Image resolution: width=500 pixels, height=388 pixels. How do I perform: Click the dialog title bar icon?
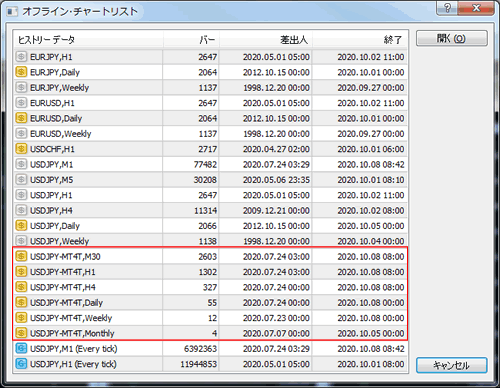pyautogui.click(x=12, y=12)
